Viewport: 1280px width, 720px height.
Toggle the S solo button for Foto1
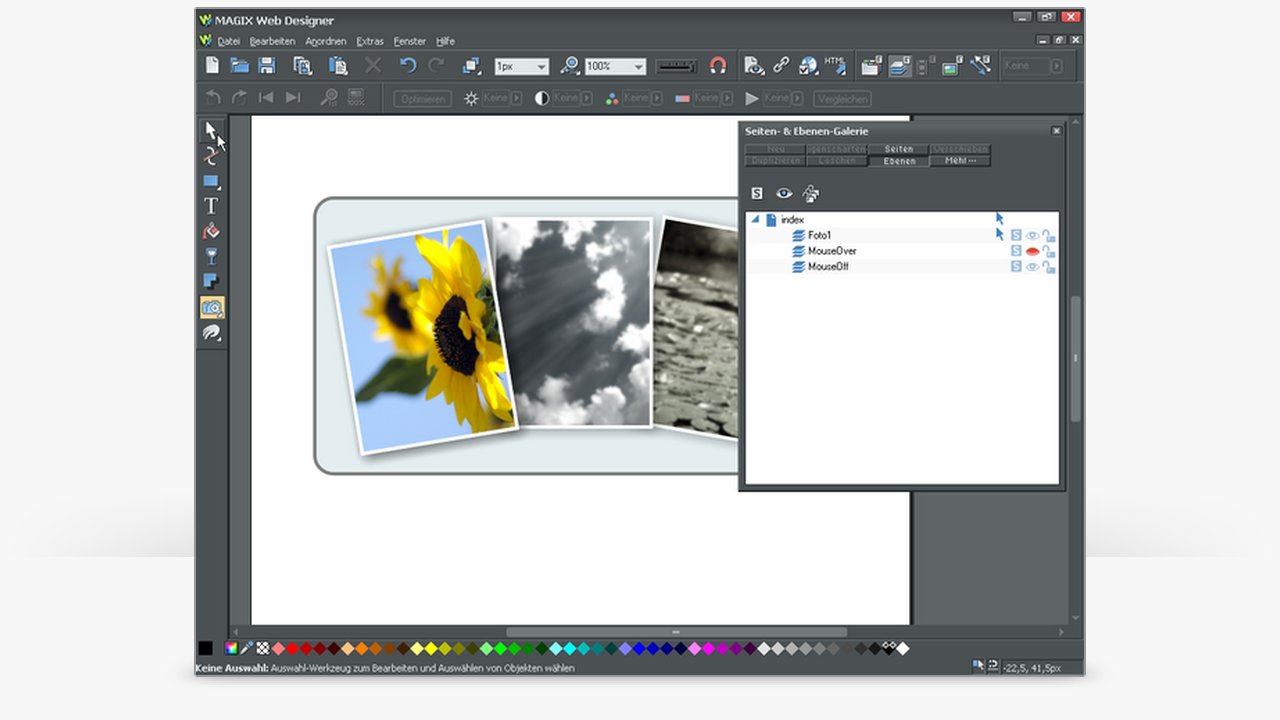tap(1016, 236)
